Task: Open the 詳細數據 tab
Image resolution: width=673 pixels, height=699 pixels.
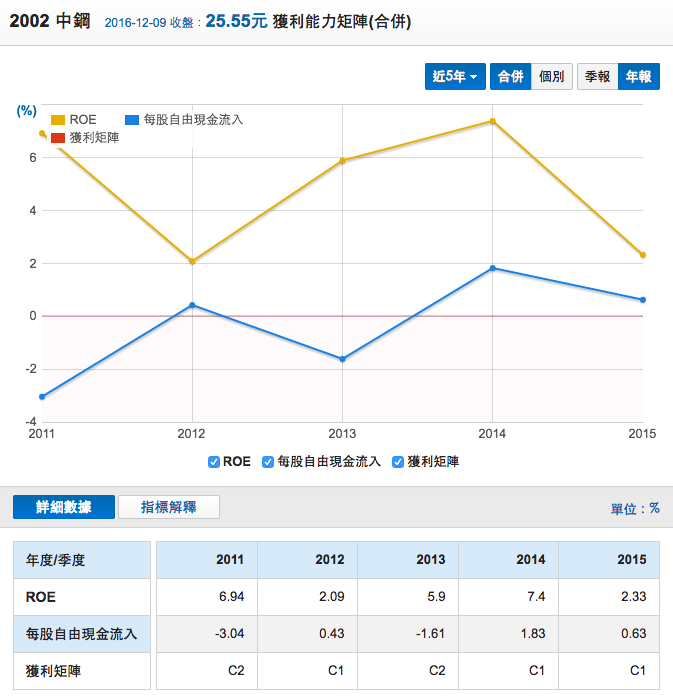Action: point(64,507)
